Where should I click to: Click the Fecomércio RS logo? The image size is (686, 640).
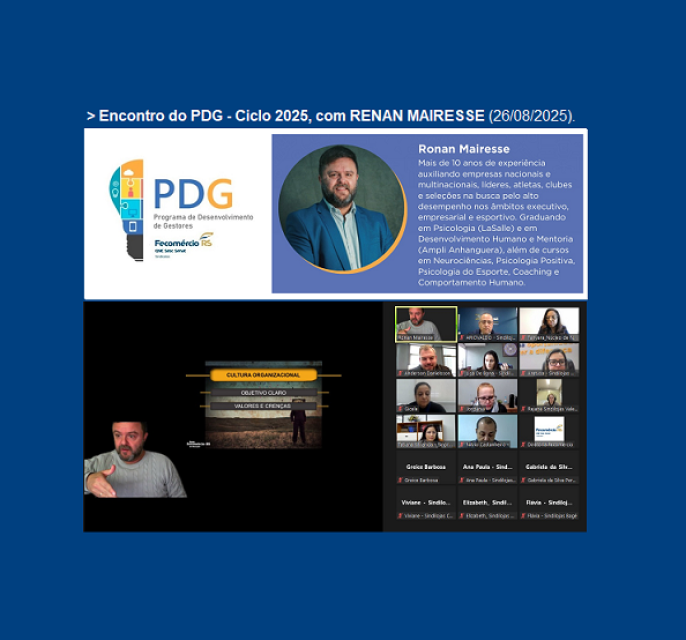tap(183, 243)
